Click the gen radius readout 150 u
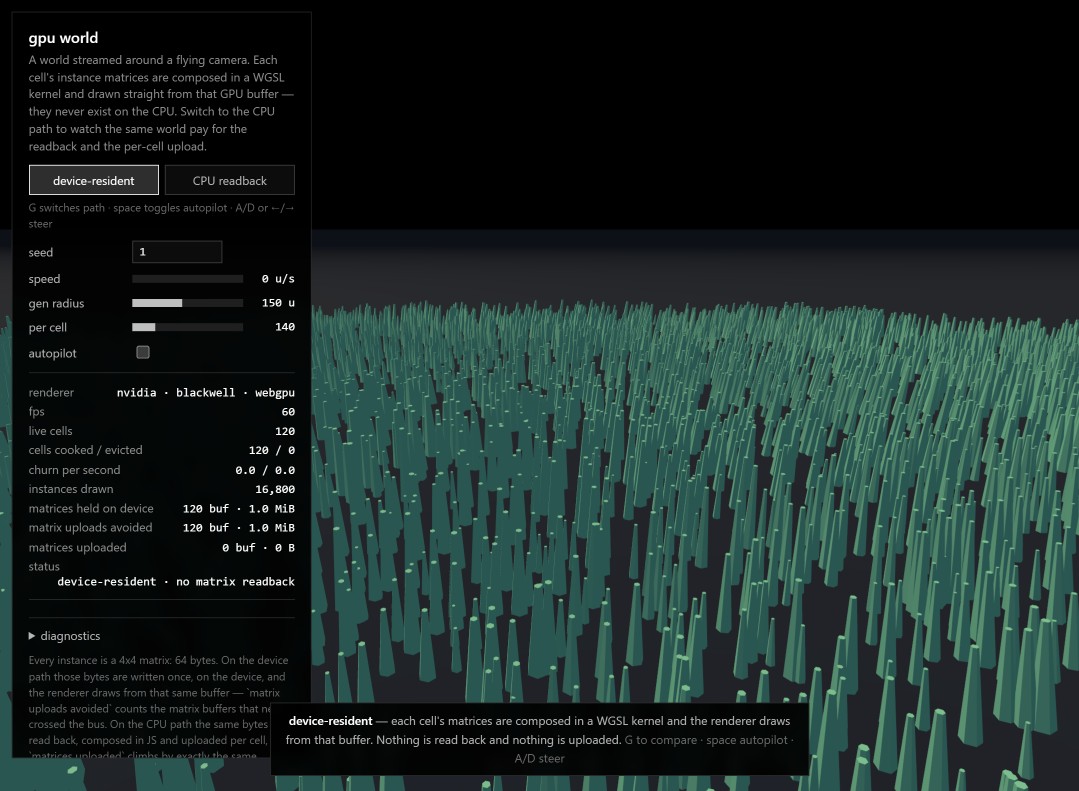The height and width of the screenshot is (791, 1079). pyautogui.click(x=278, y=303)
